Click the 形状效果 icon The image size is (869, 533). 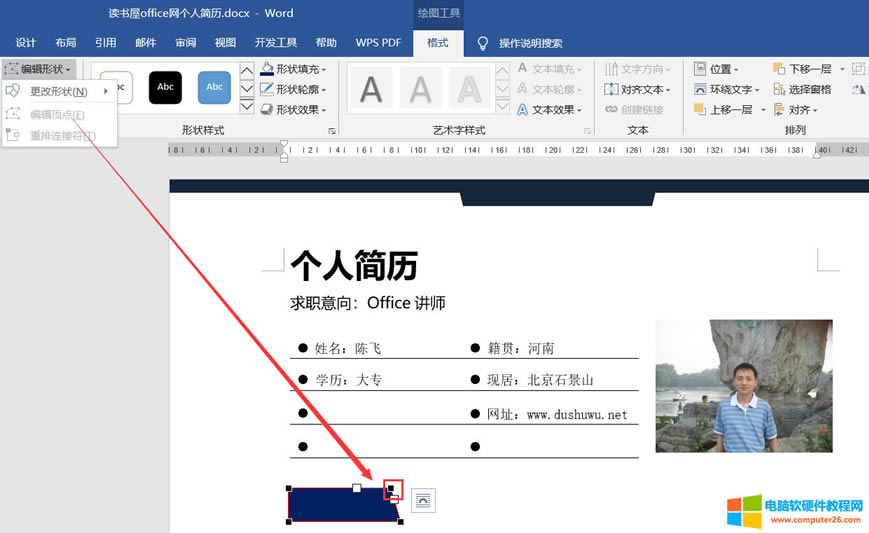(x=267, y=109)
